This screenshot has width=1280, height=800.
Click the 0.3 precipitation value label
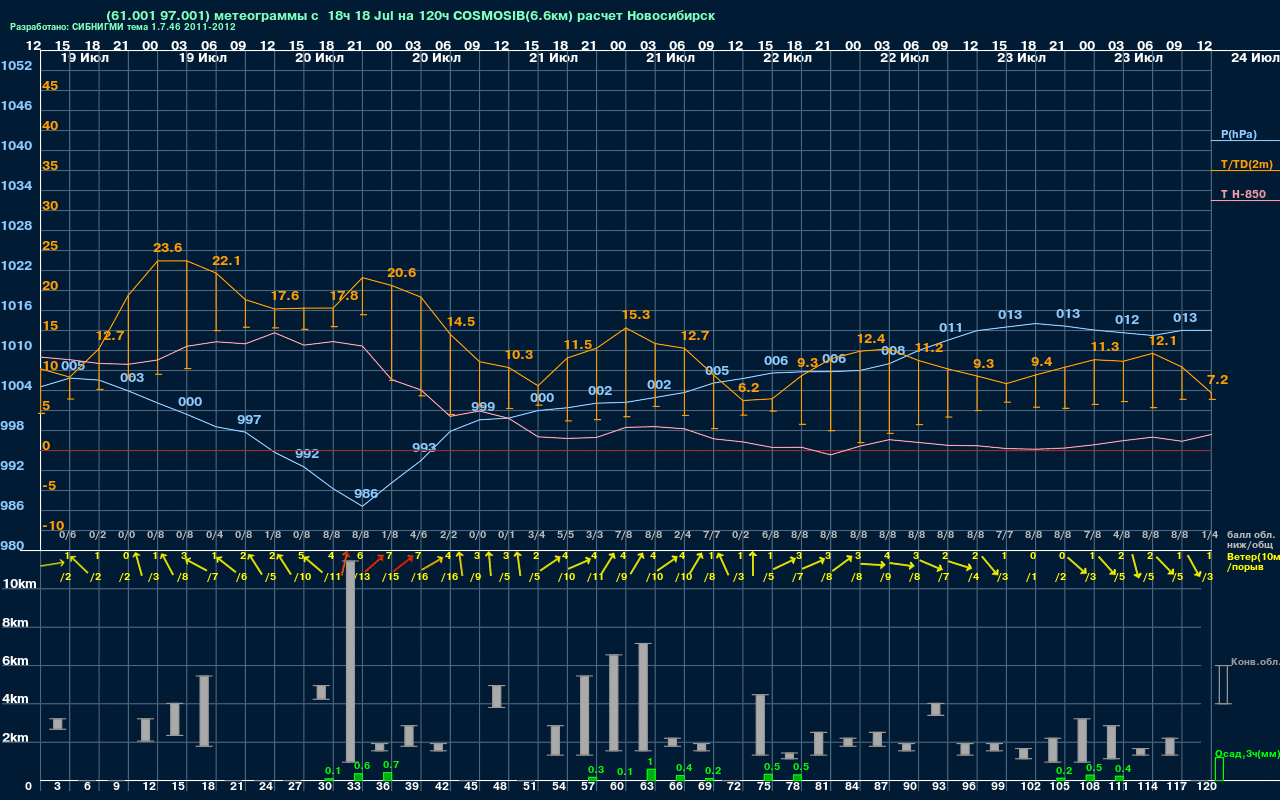click(596, 769)
